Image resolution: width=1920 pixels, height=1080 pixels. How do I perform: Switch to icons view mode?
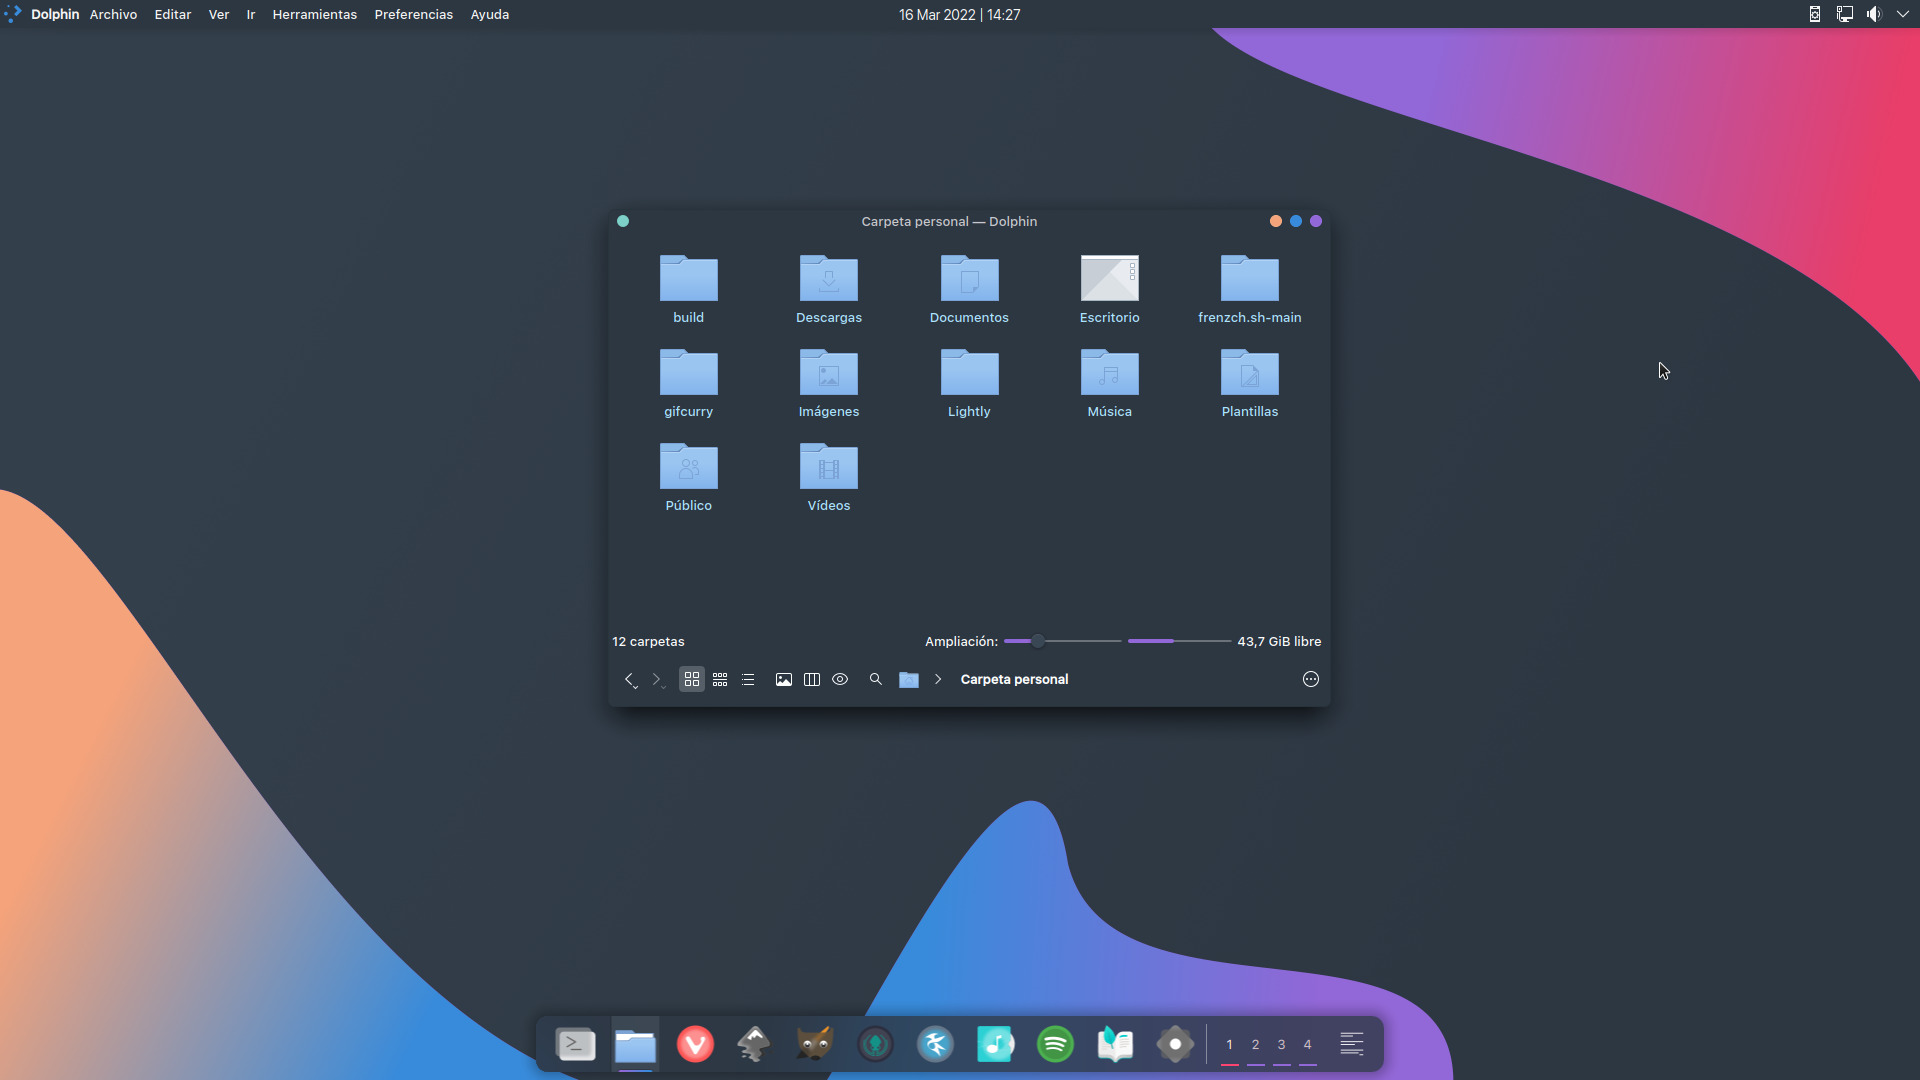[692, 680]
